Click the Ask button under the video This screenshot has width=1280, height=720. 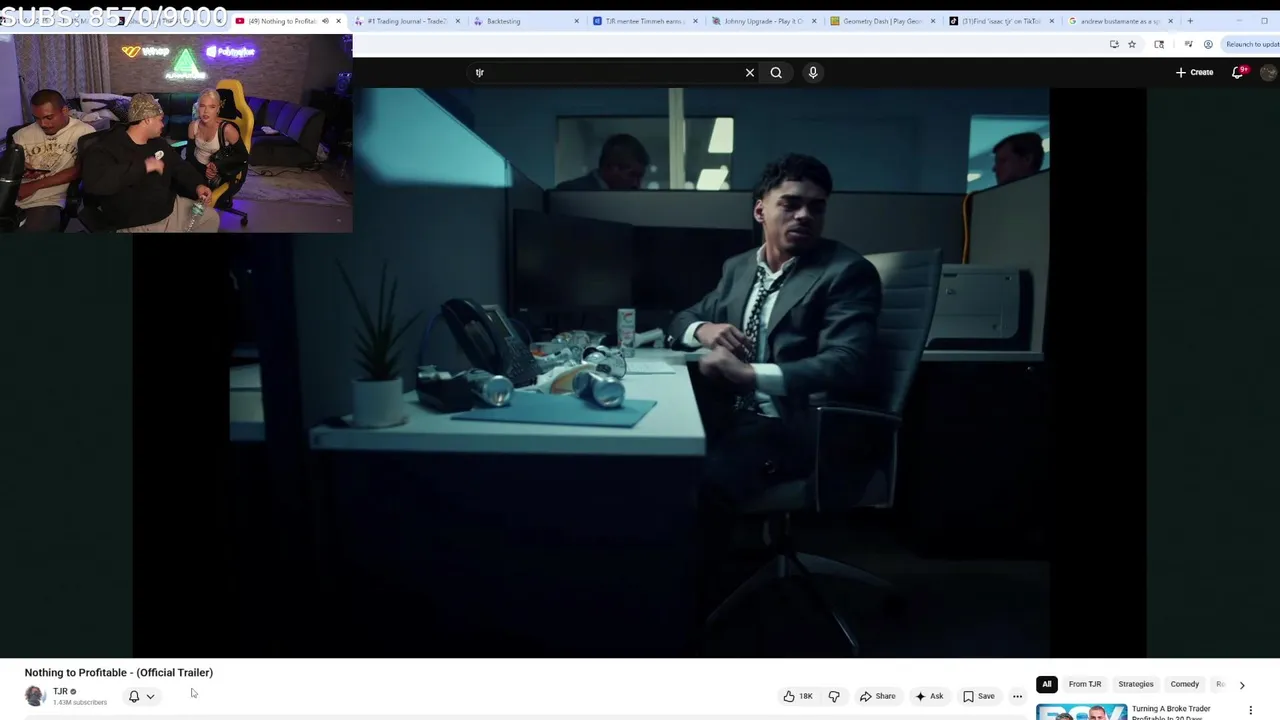pos(929,696)
